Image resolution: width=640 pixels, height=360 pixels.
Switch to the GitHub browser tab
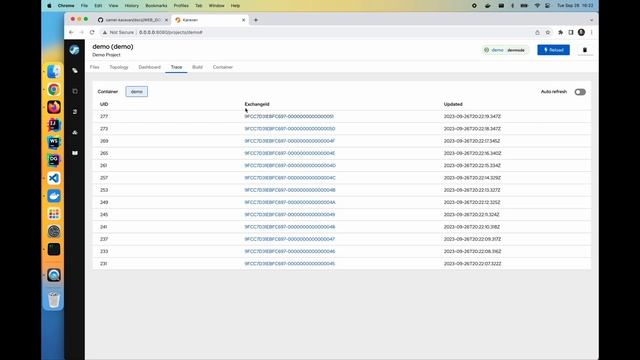pos(133,20)
